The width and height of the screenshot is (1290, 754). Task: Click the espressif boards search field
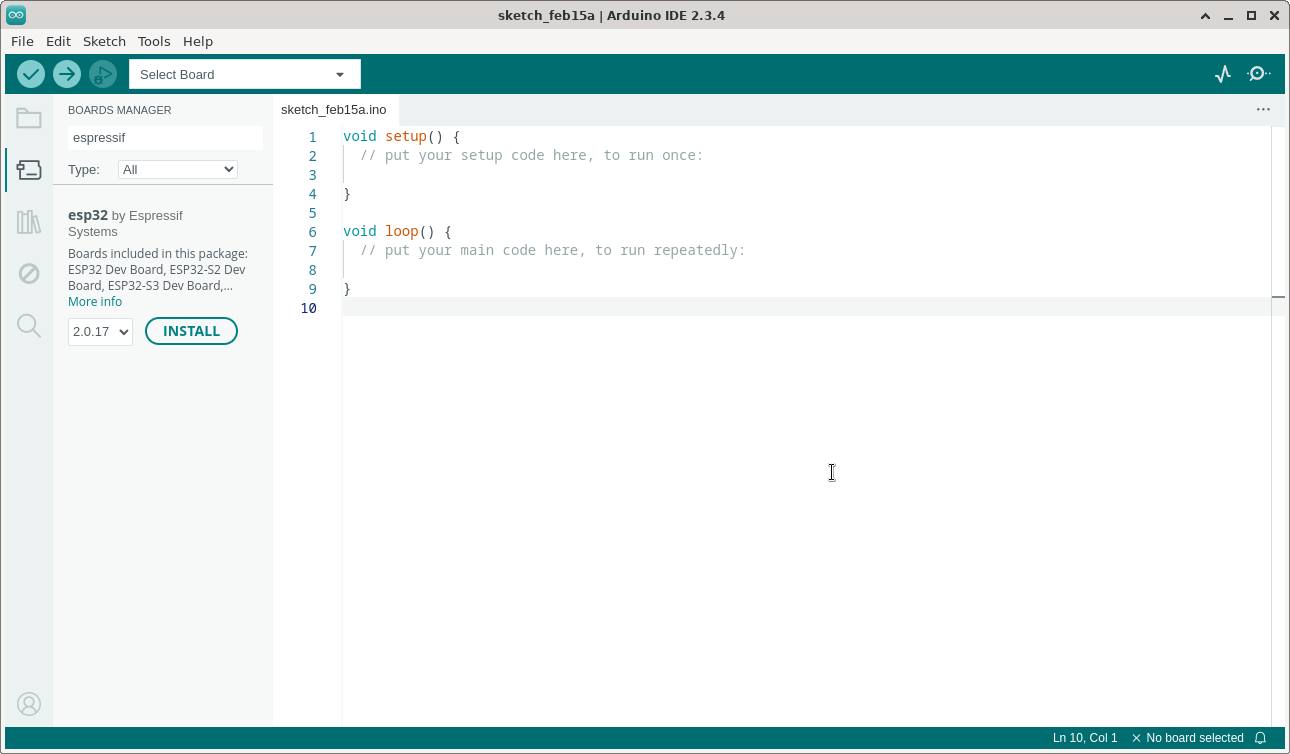tap(165, 138)
